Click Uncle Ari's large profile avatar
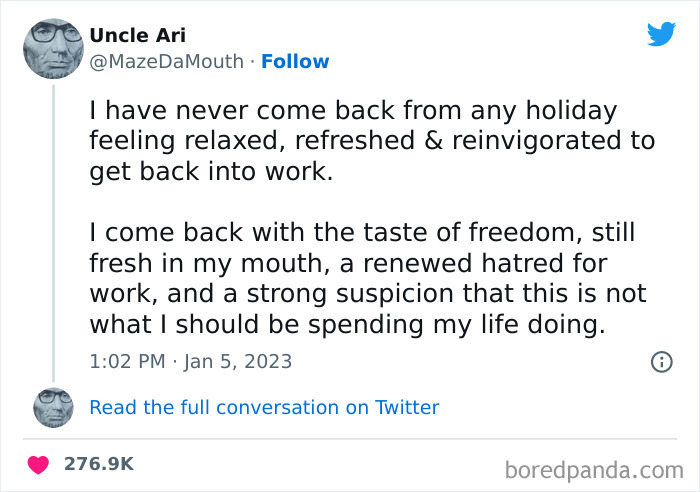 coord(52,49)
